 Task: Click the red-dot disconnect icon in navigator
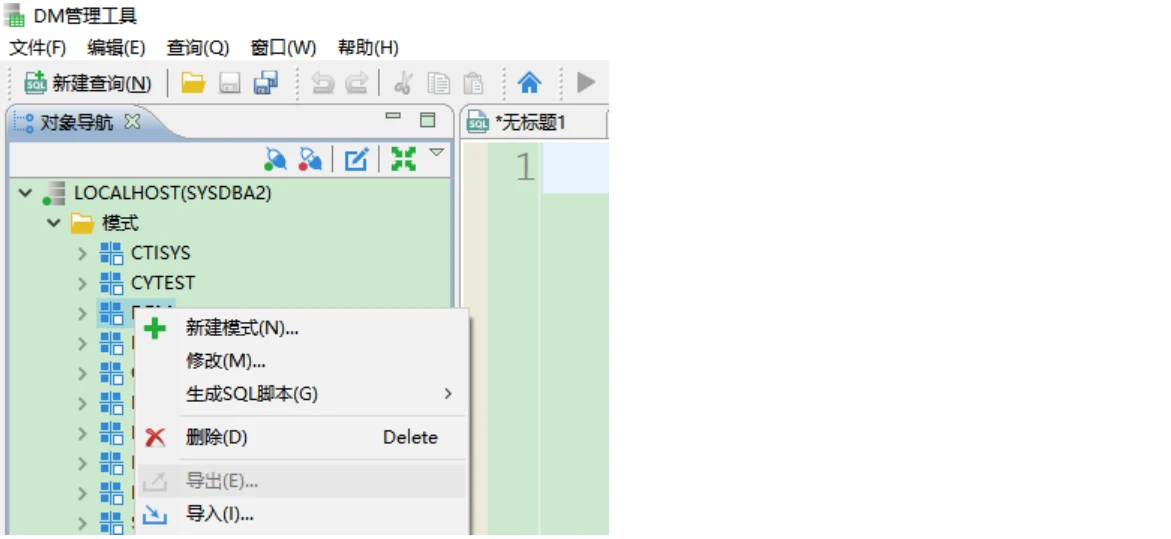(x=310, y=158)
